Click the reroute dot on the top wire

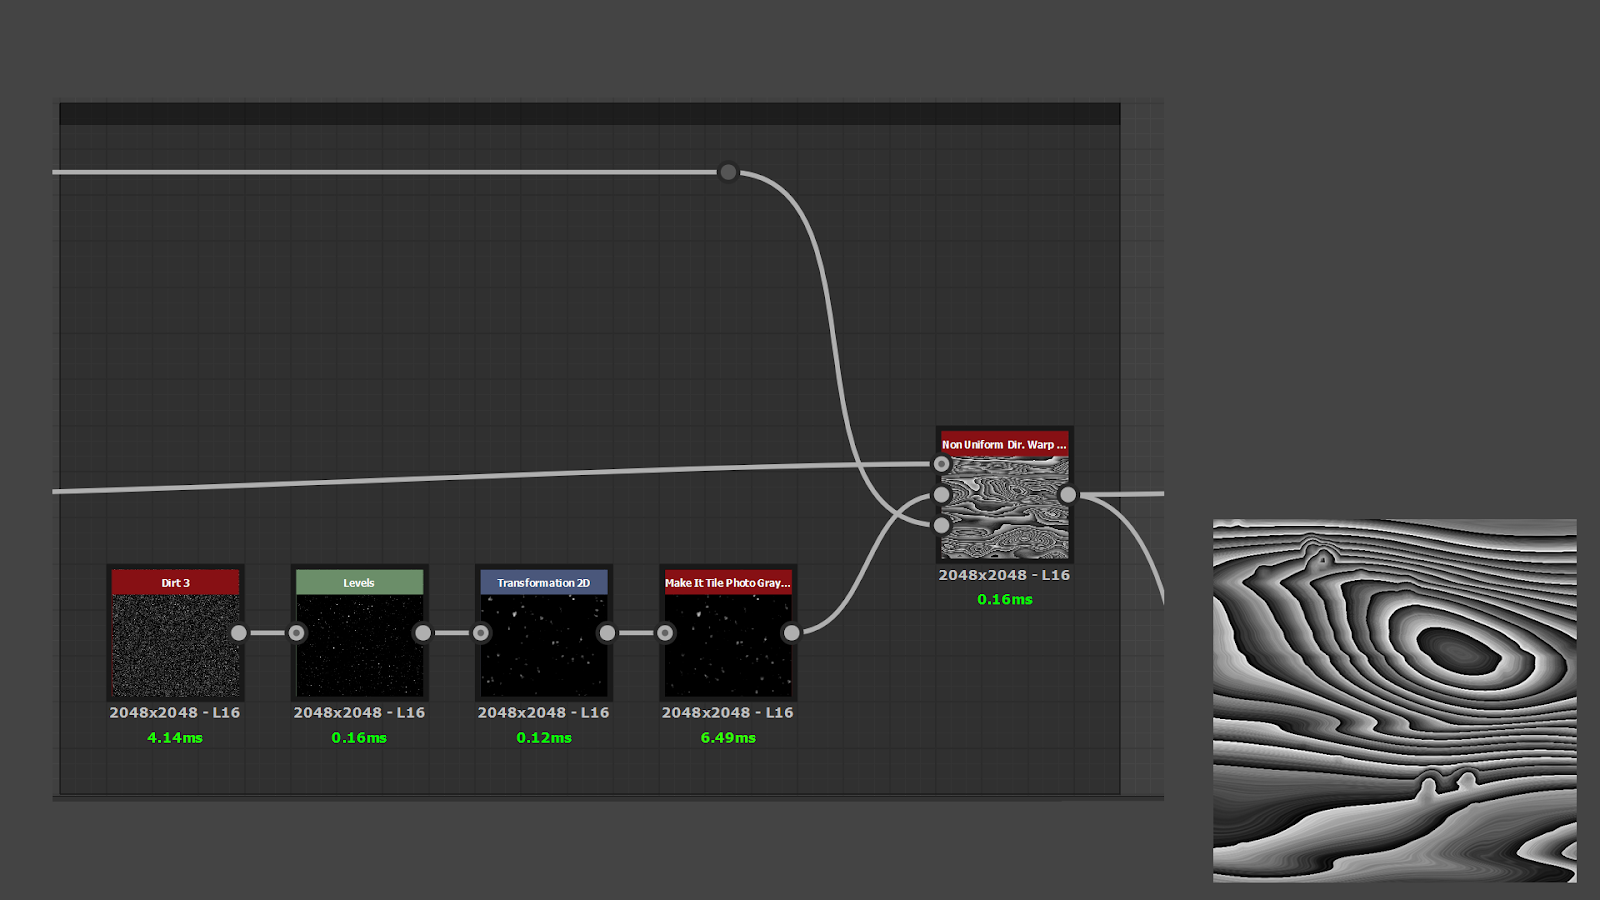(x=728, y=172)
